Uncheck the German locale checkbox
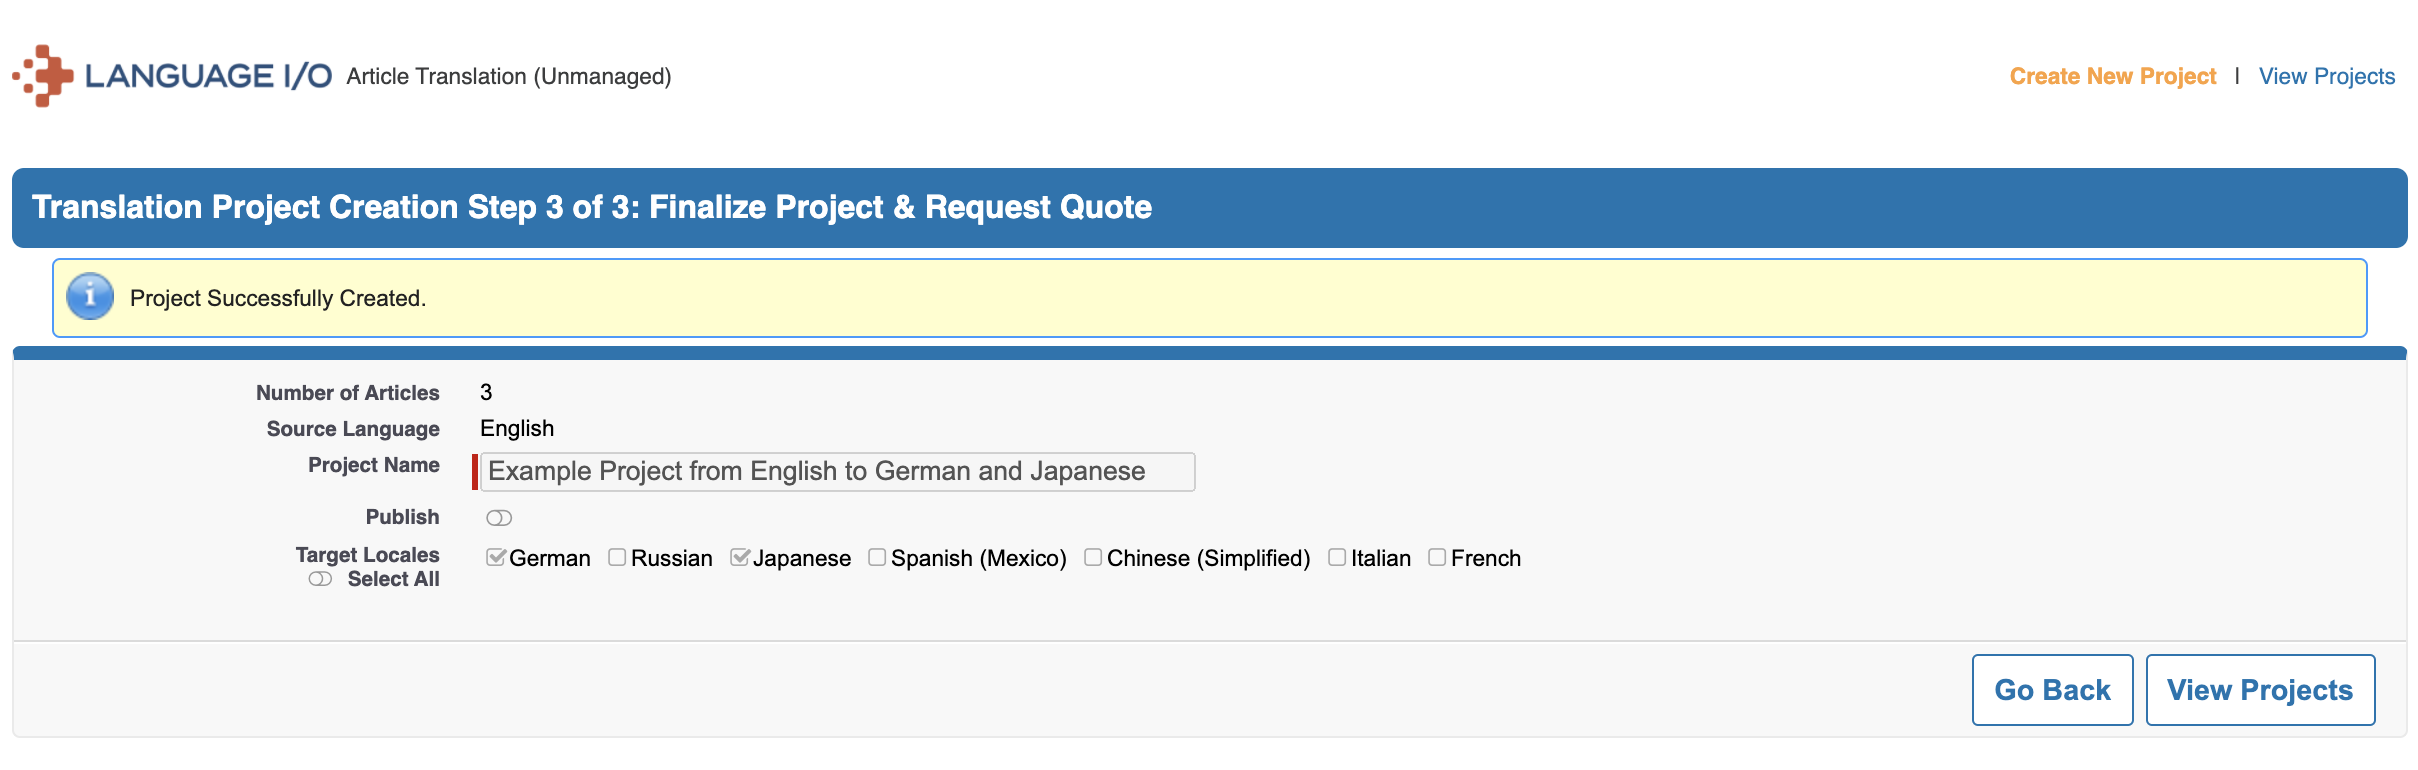 click(x=495, y=558)
